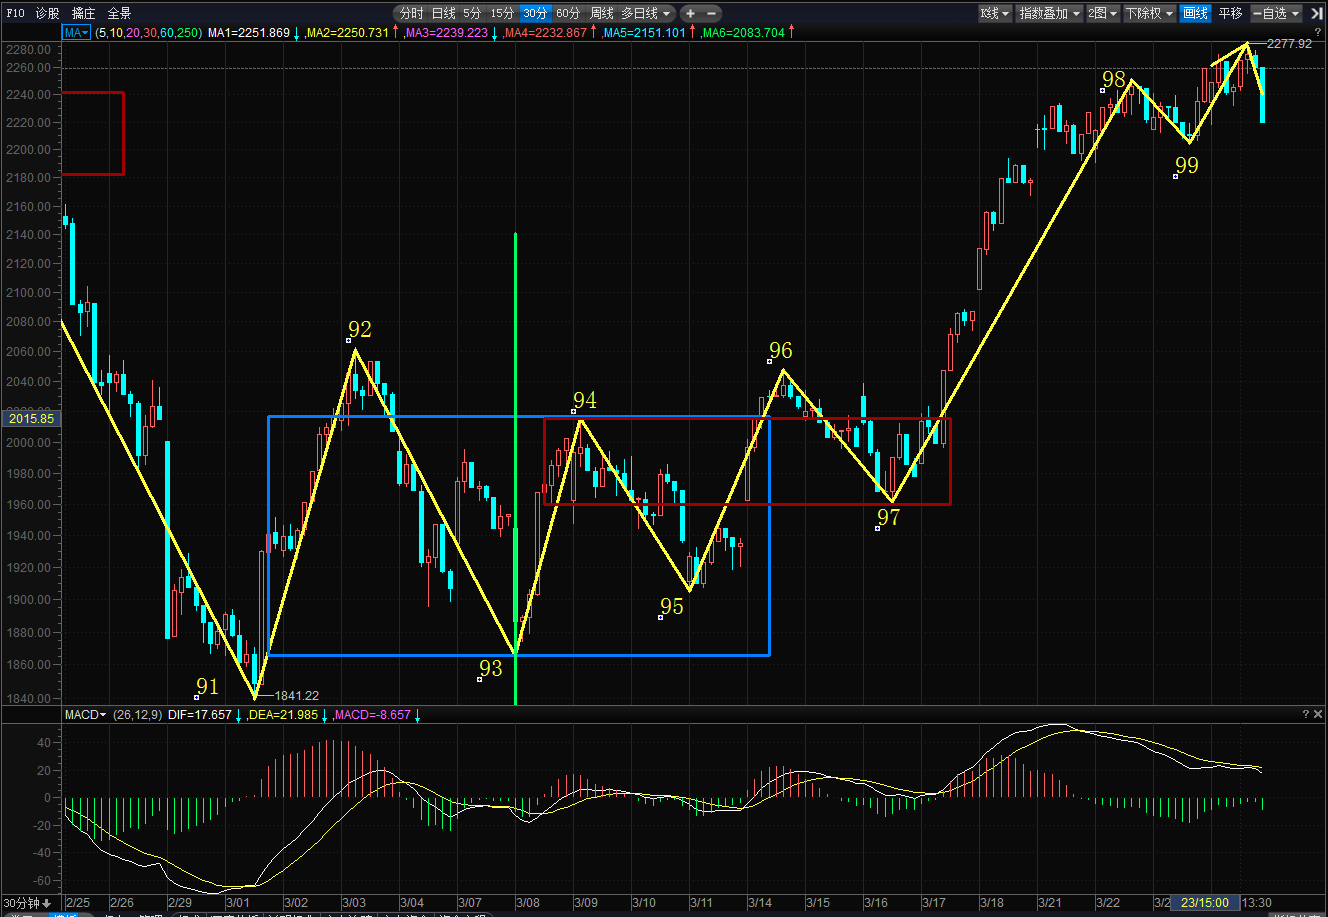Select the 97 swing label on chart

[x=888, y=517]
